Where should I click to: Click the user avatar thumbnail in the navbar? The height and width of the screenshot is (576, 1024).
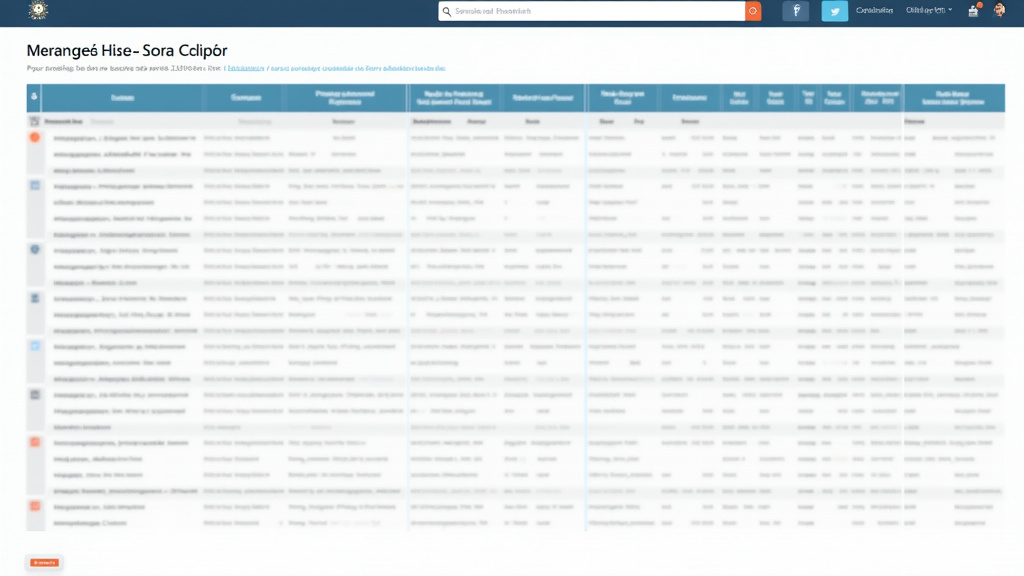point(998,11)
